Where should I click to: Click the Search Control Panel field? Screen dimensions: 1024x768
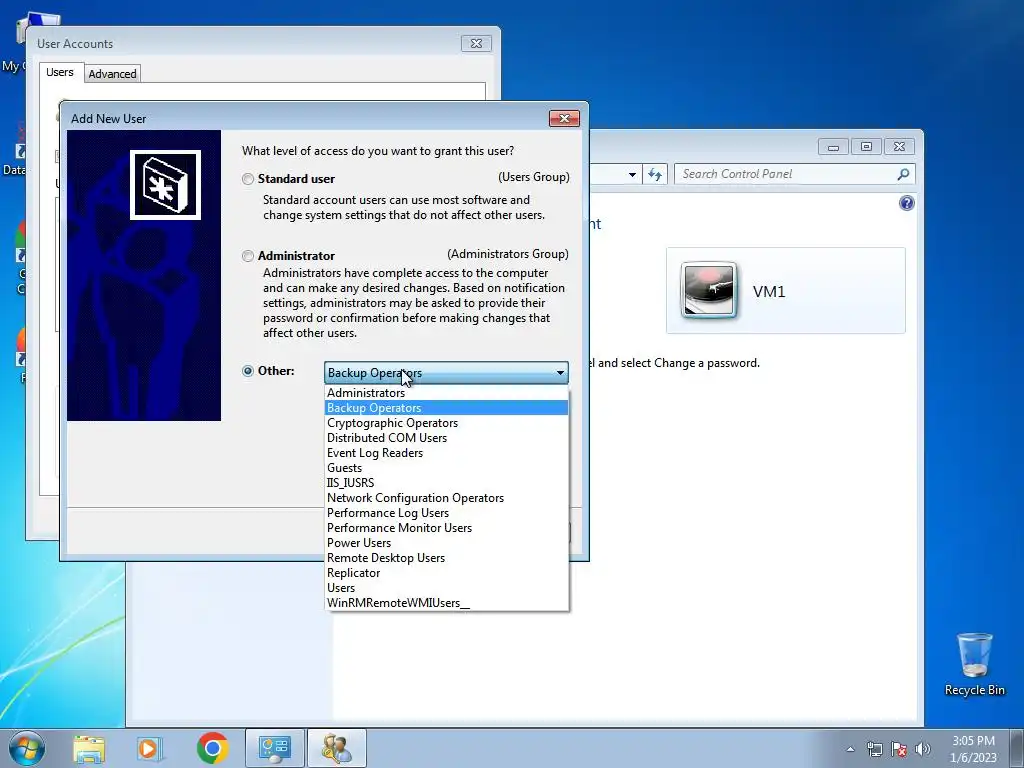click(787, 174)
